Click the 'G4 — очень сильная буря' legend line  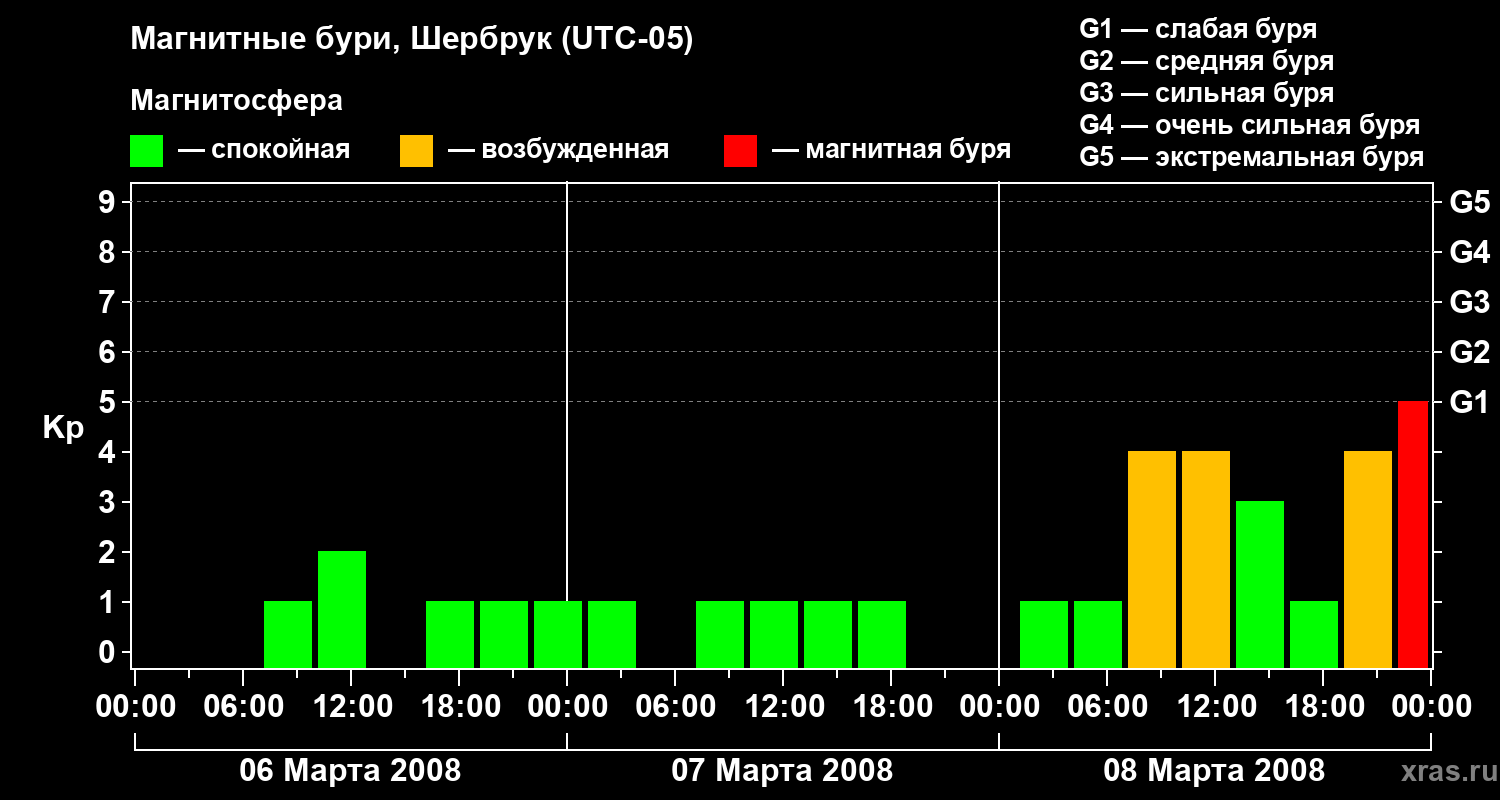1250,125
